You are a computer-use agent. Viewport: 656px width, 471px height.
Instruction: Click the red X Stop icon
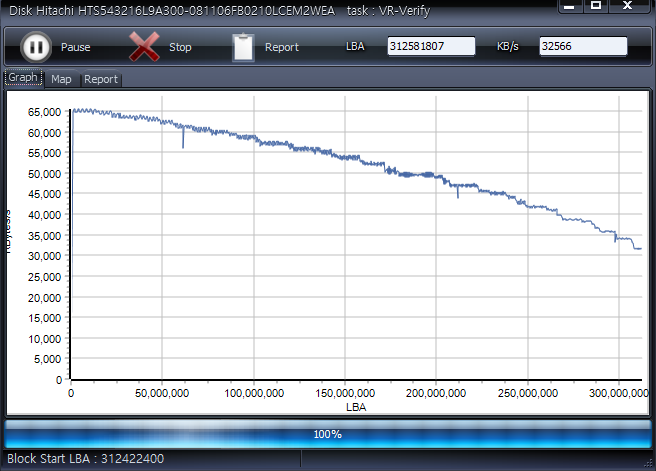point(144,46)
